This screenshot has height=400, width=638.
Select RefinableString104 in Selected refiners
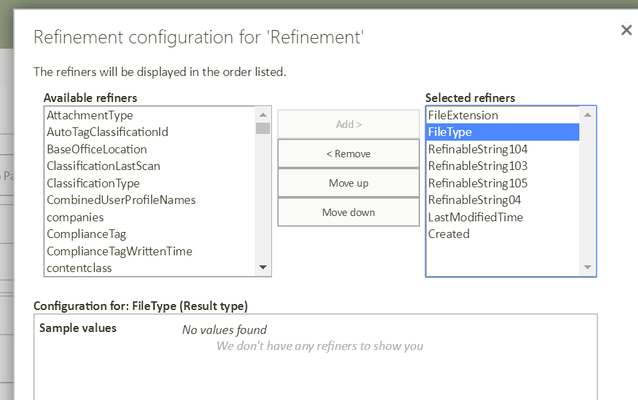503,149
